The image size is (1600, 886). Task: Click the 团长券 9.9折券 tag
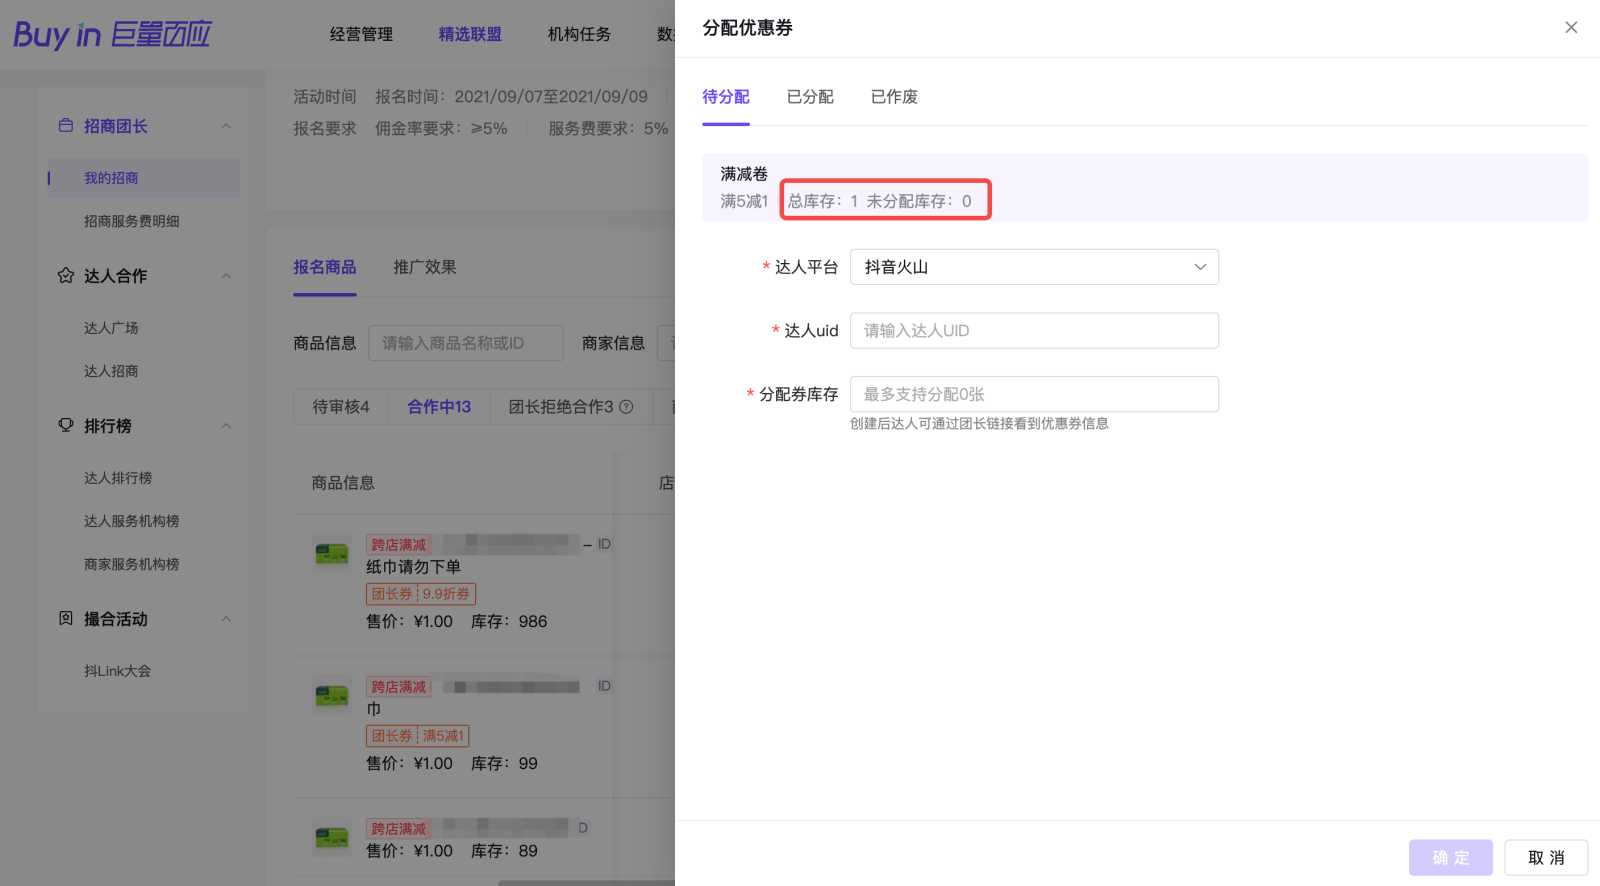tap(421, 594)
